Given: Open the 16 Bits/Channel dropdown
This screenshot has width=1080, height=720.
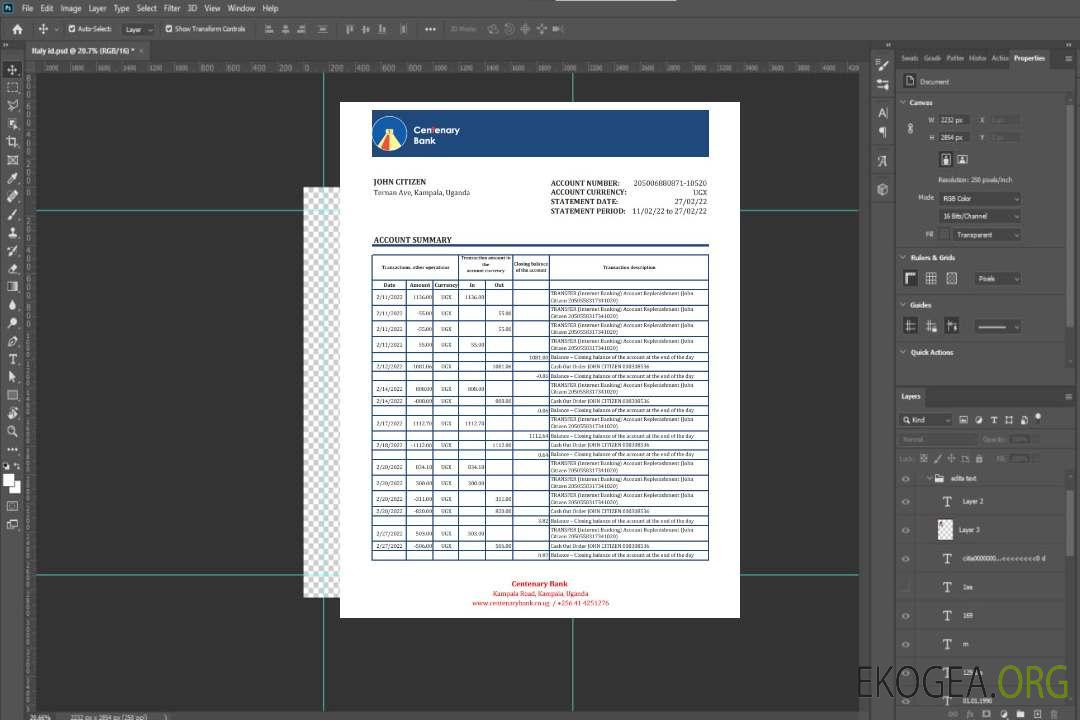Looking at the screenshot, I should click(x=980, y=216).
